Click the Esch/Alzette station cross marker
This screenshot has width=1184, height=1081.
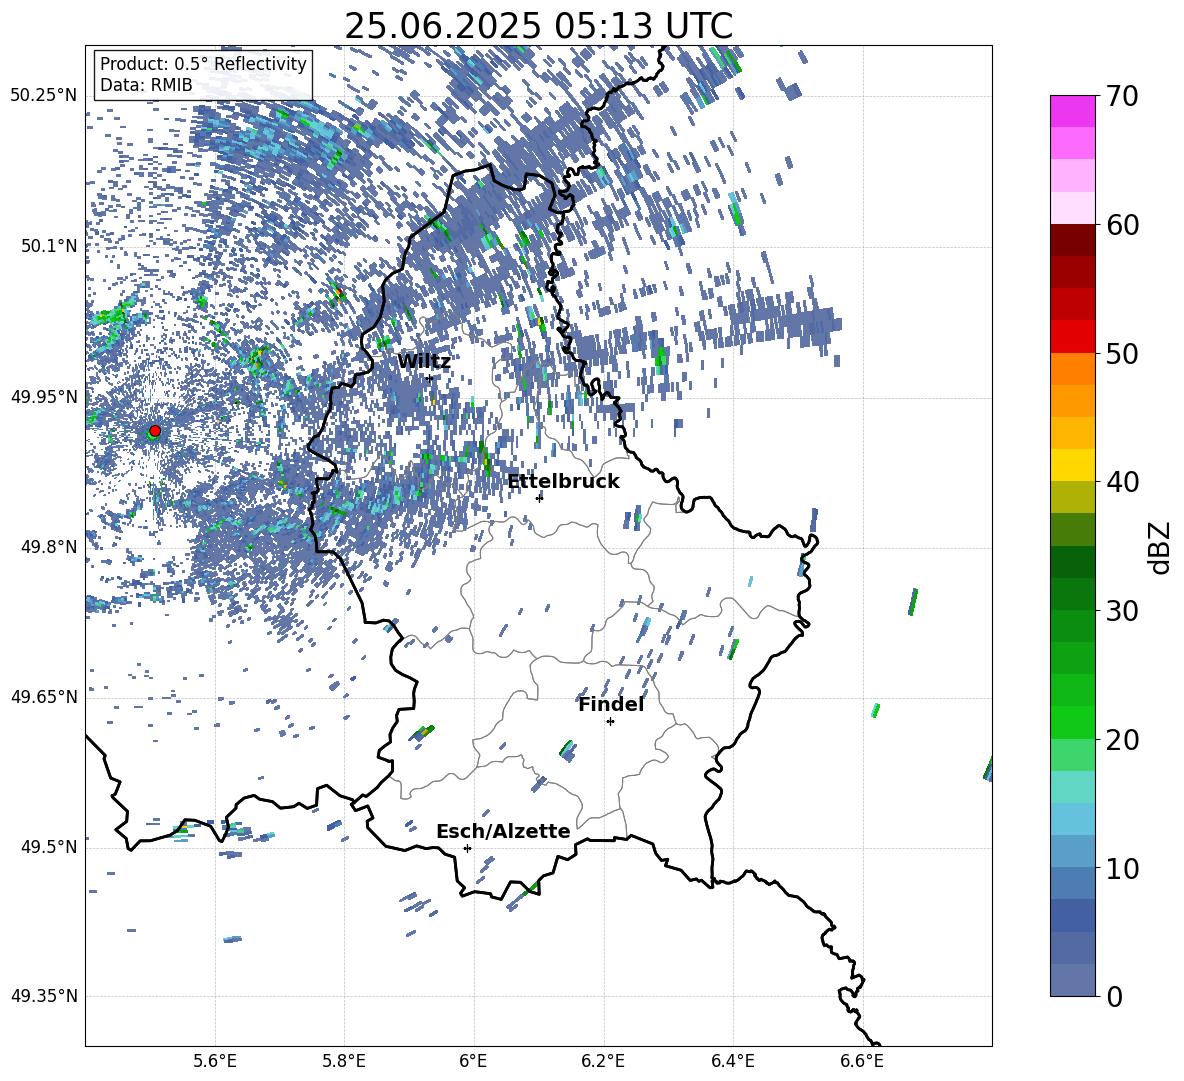pos(467,848)
